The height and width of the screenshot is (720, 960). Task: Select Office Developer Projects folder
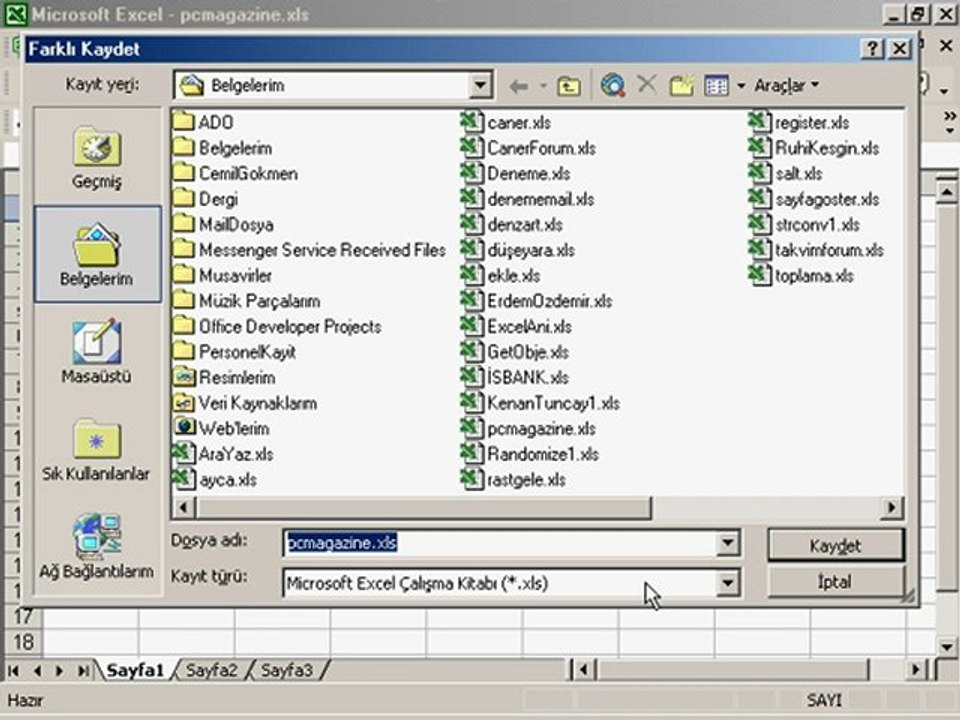tap(277, 326)
